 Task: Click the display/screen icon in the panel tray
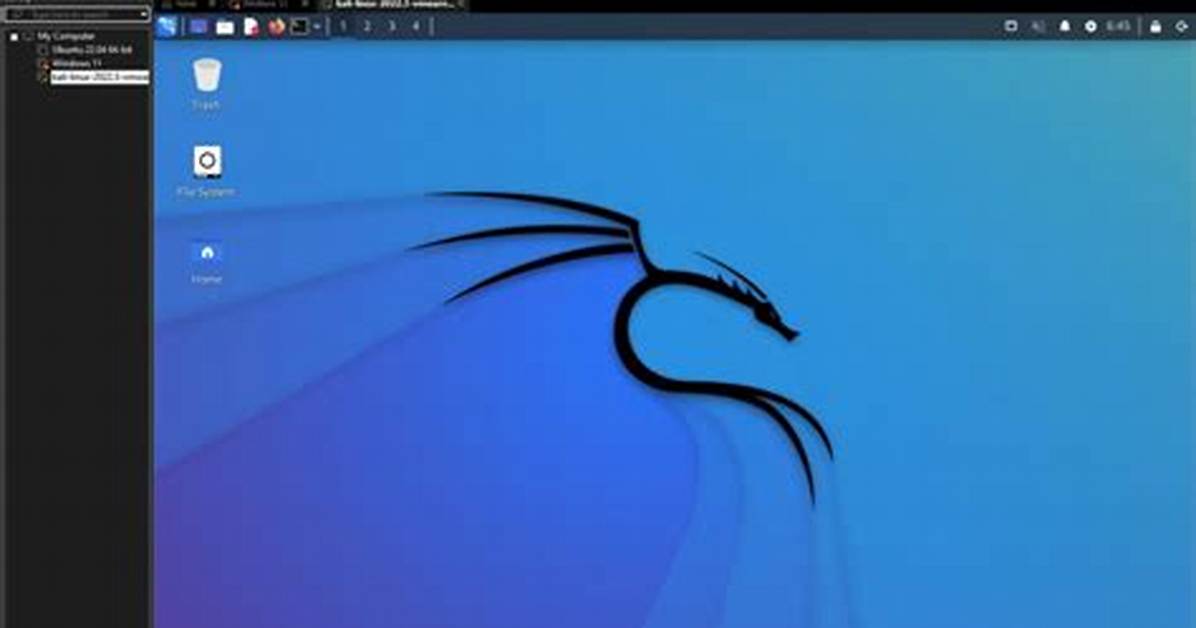(1011, 26)
